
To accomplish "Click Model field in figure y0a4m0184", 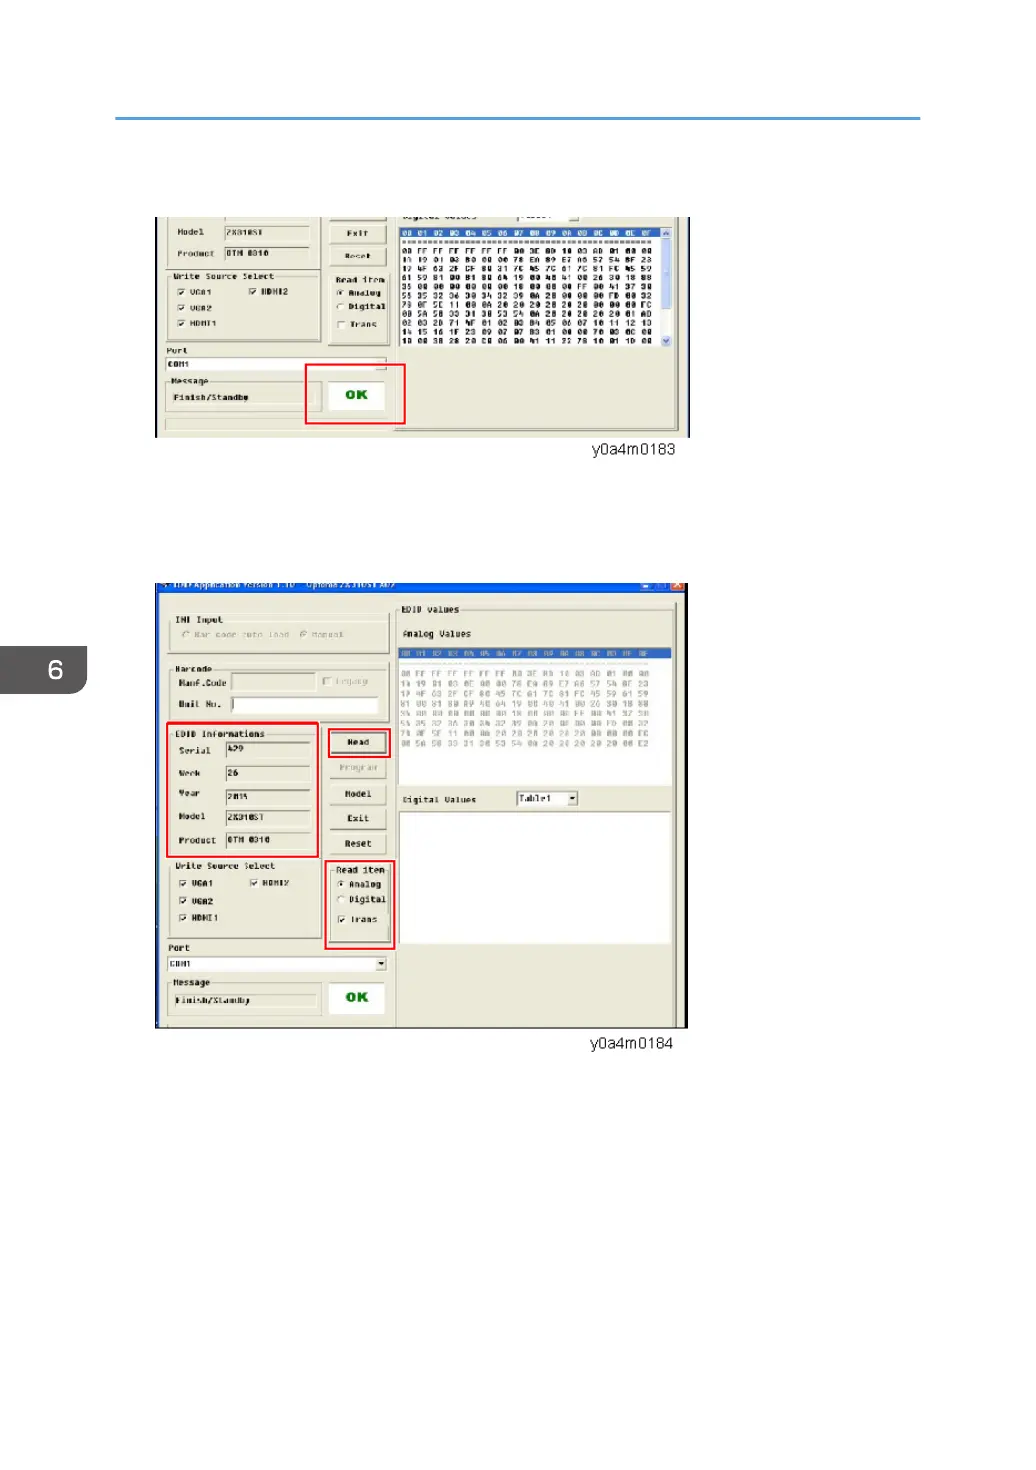I will pyautogui.click(x=267, y=817).
